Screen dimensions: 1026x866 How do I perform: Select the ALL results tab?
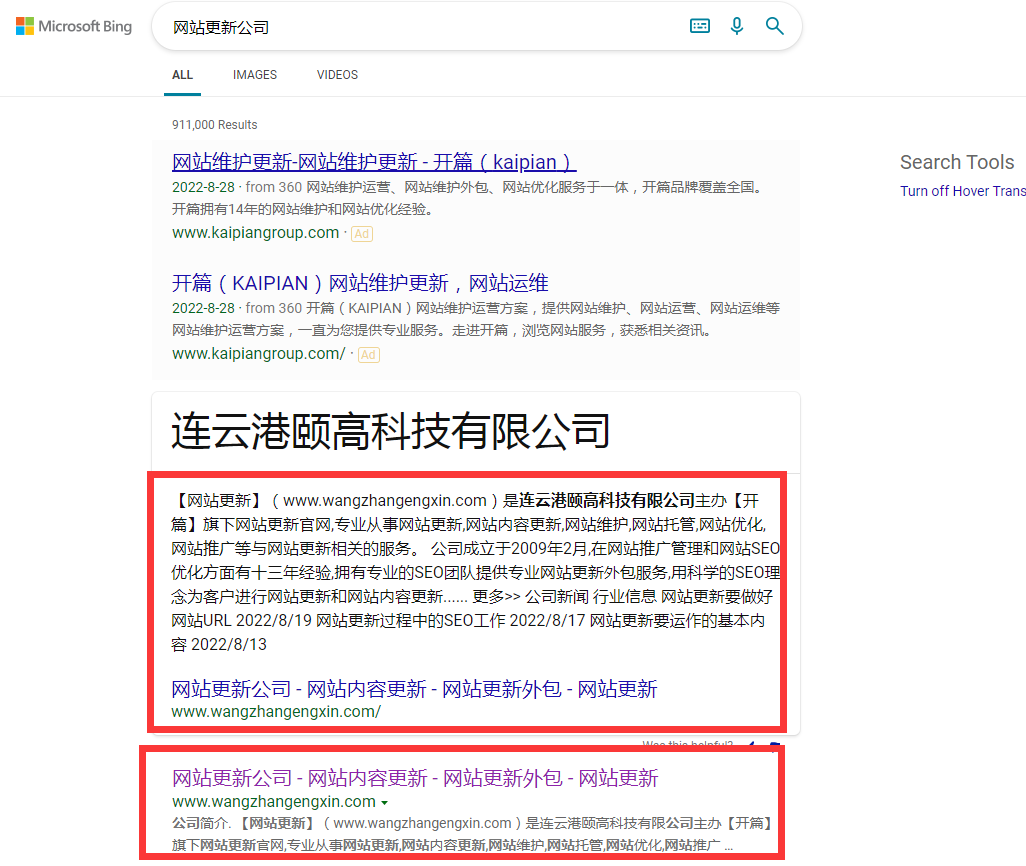183,75
